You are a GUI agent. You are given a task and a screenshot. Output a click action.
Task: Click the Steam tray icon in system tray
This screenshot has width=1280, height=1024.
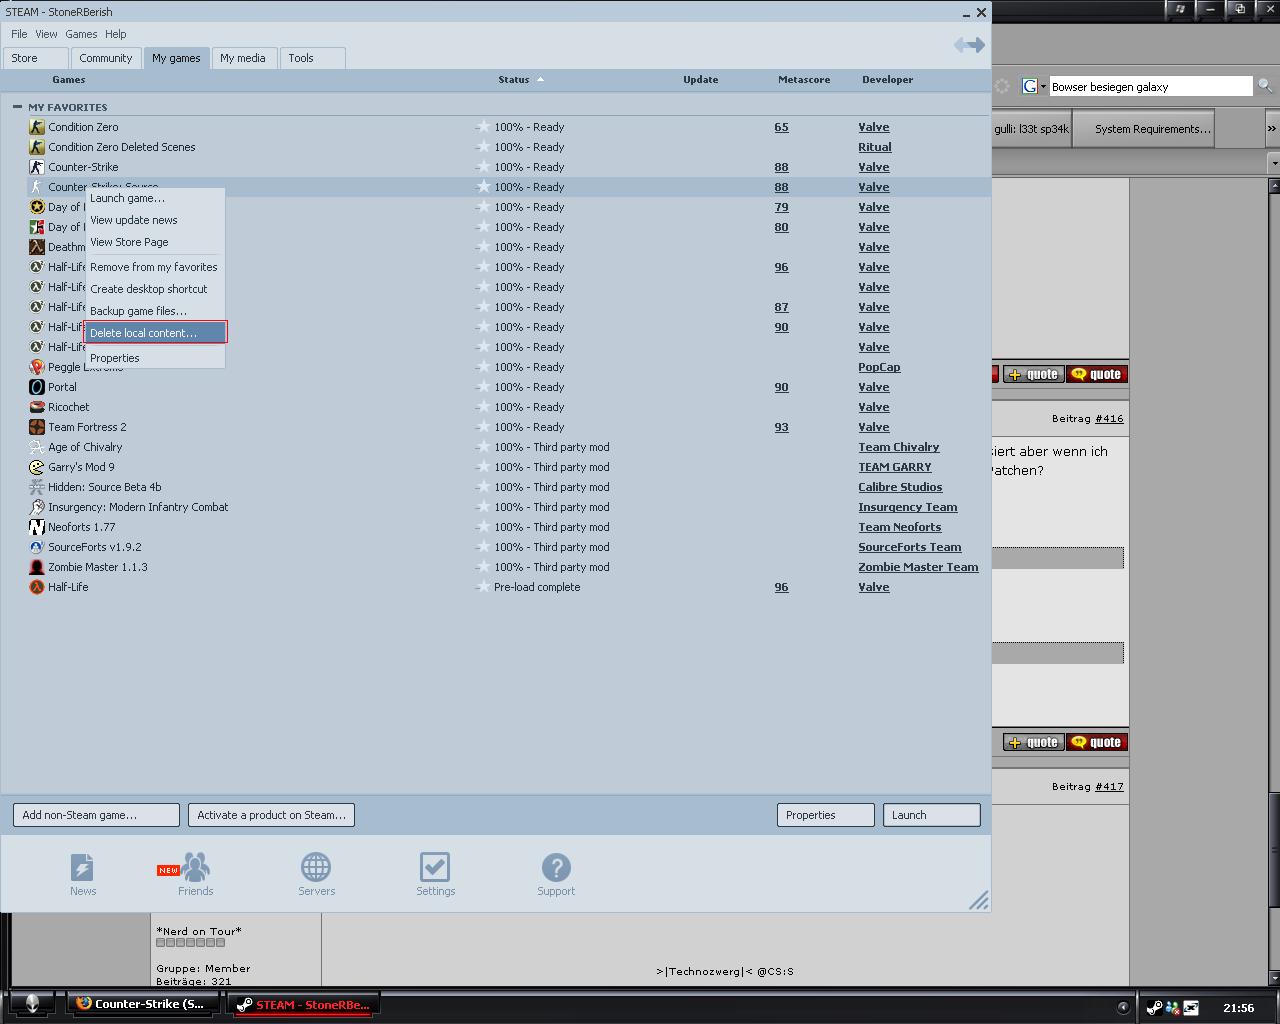click(1154, 1007)
